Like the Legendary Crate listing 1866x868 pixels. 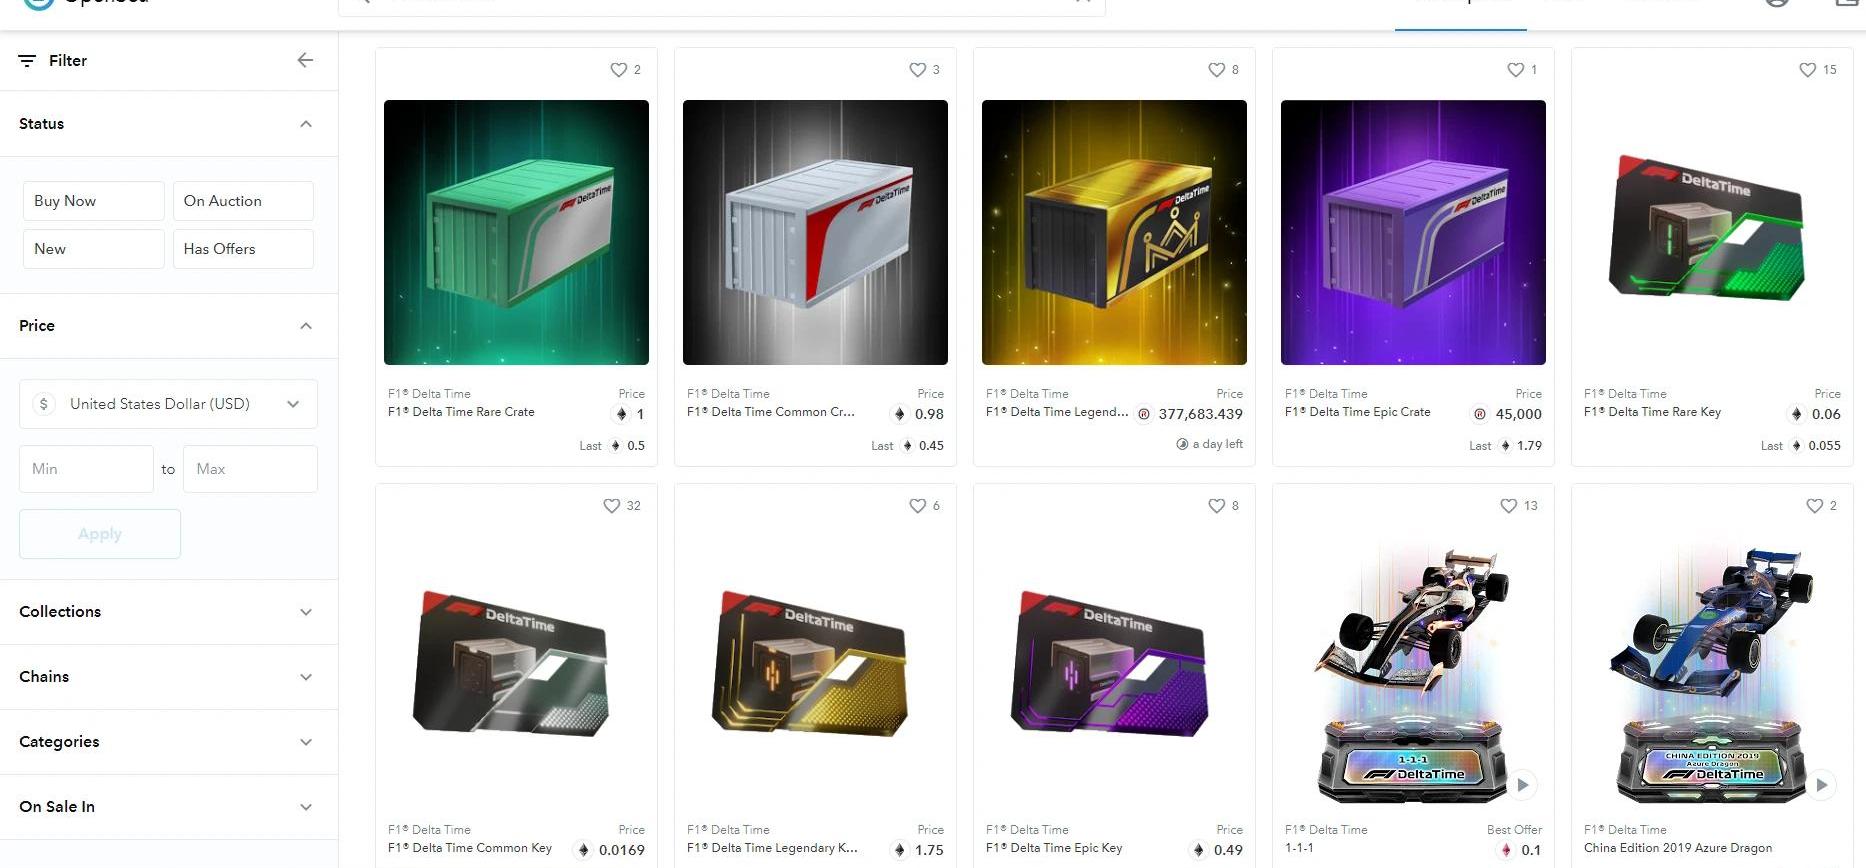1216,70
